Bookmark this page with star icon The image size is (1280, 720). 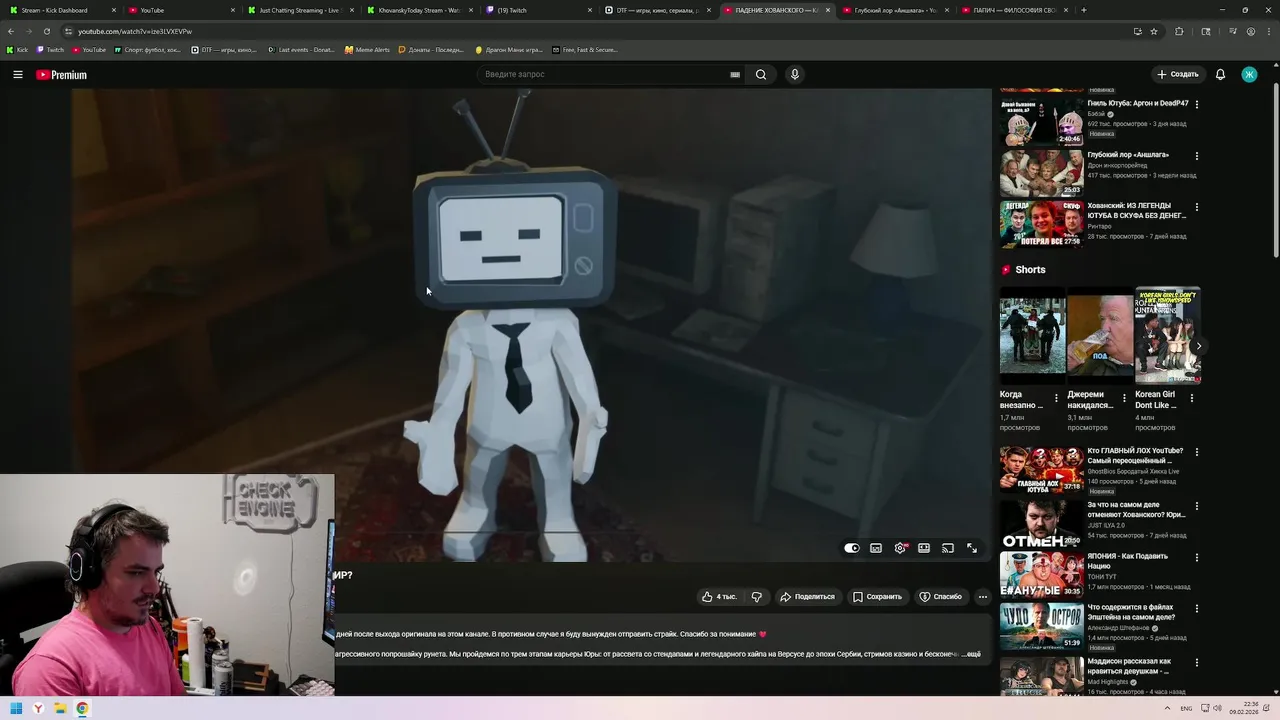pyautogui.click(x=1154, y=31)
